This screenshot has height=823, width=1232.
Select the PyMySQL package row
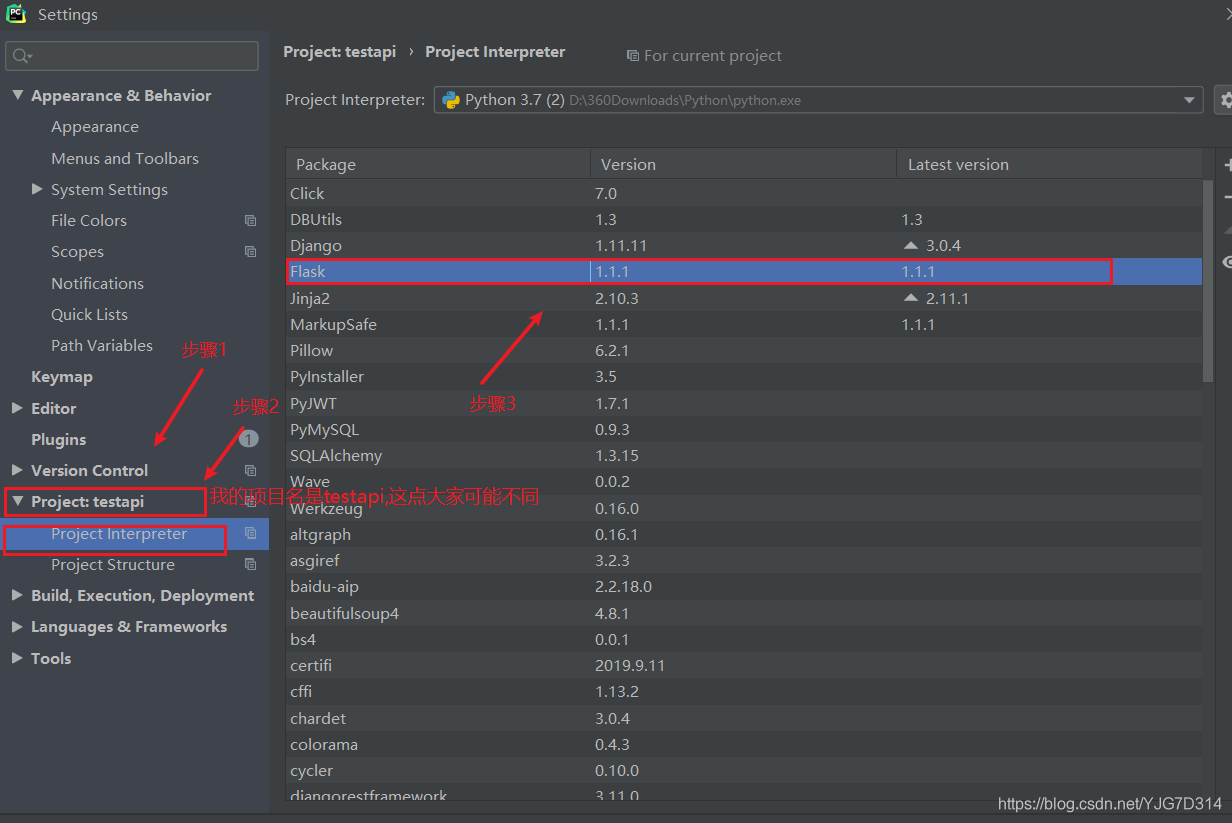click(x=744, y=429)
